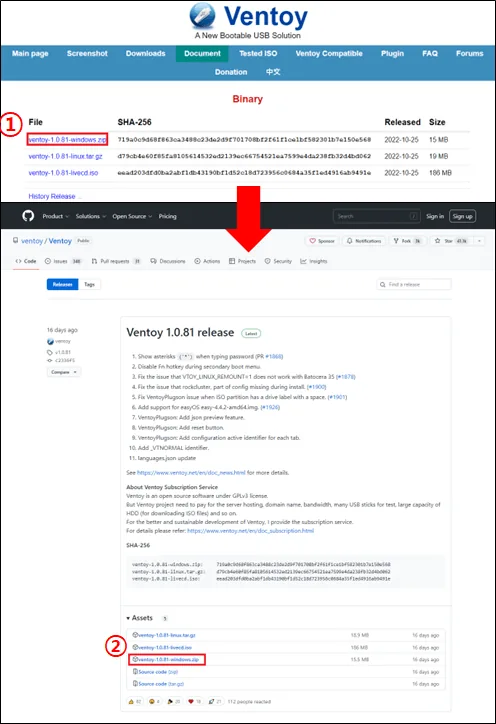Open the Tested ISO tab

point(258,54)
